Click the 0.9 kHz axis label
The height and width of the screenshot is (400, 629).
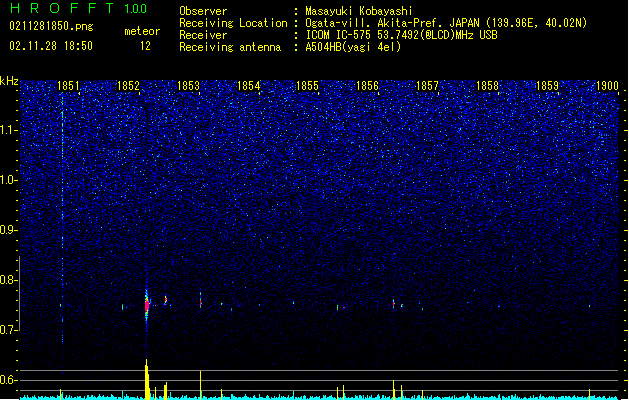pos(8,230)
